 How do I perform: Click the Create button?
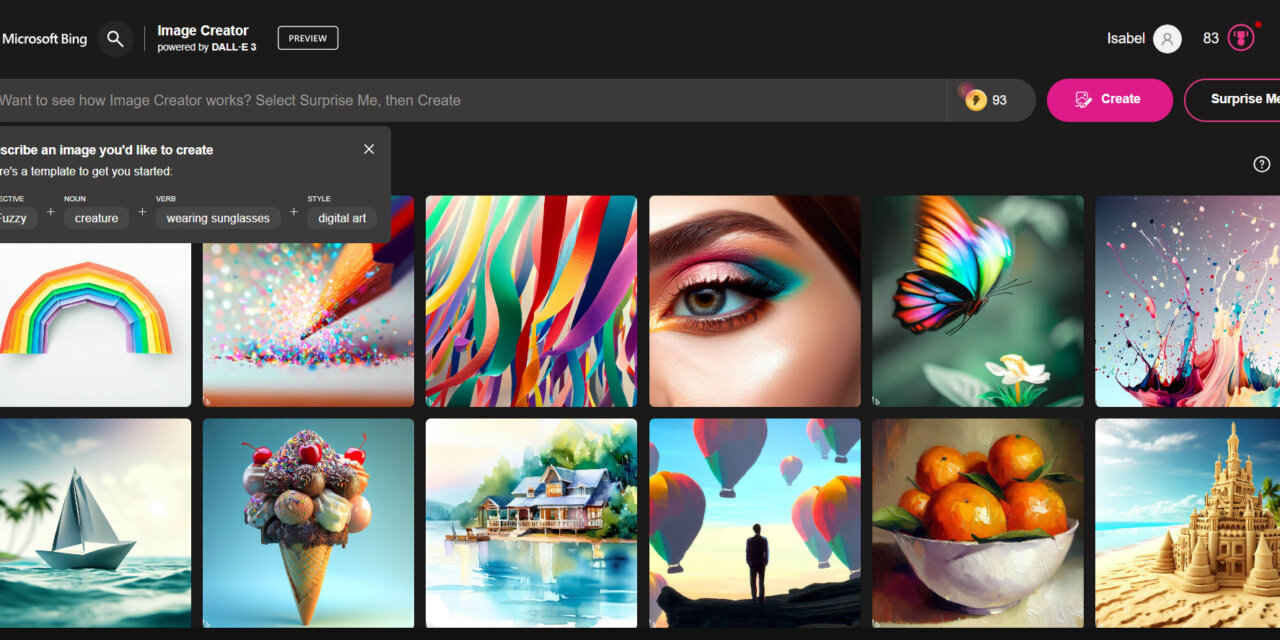pyautogui.click(x=1110, y=100)
